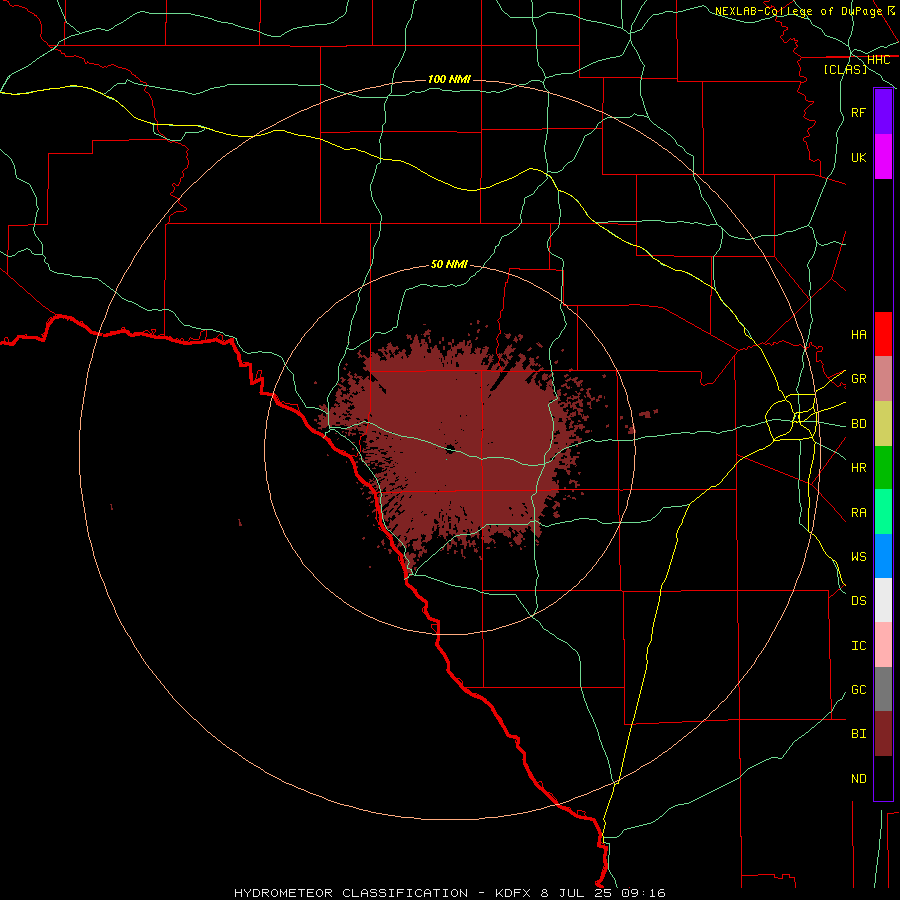
Task: Pick the DS dry snow white swatch
Action: 883,600
